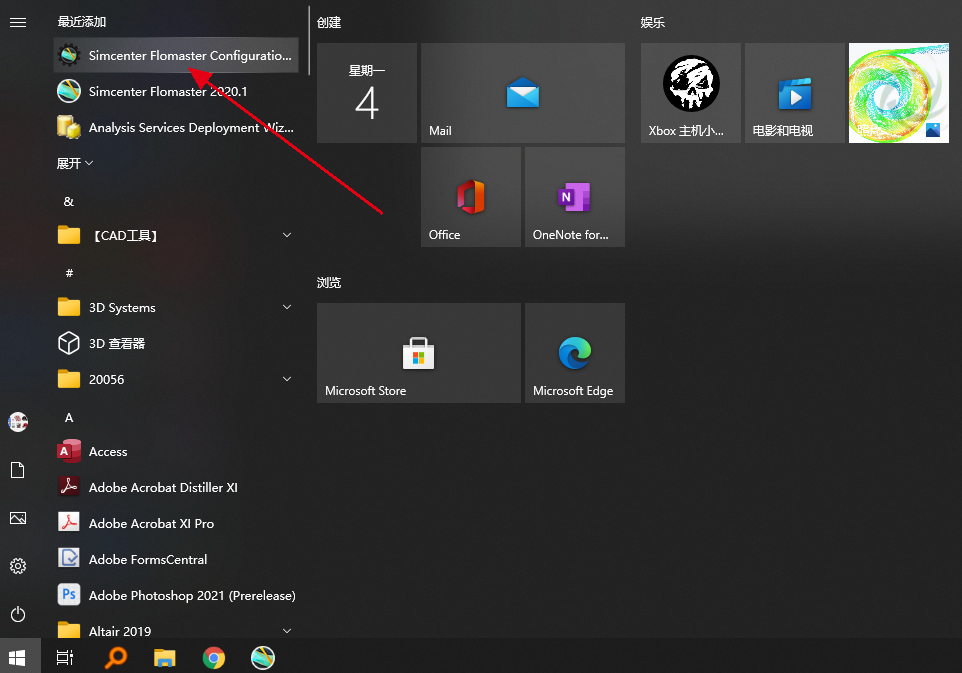
Task: Open Xbox console companion tile
Action: tap(691, 93)
